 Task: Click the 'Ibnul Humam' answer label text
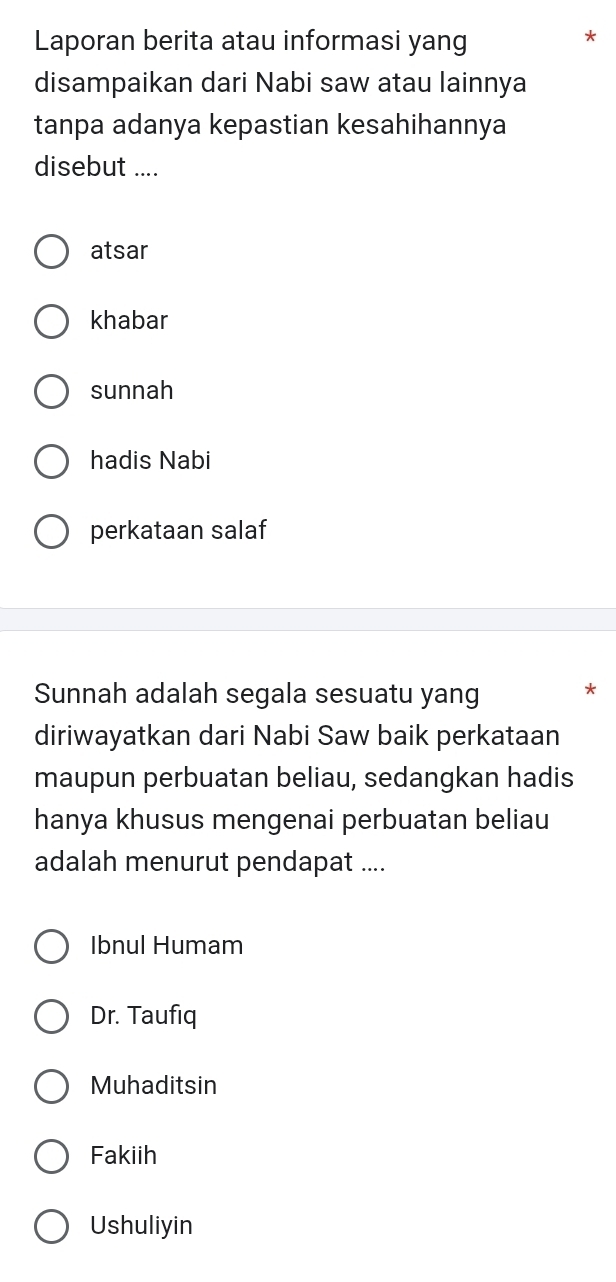coord(166,946)
